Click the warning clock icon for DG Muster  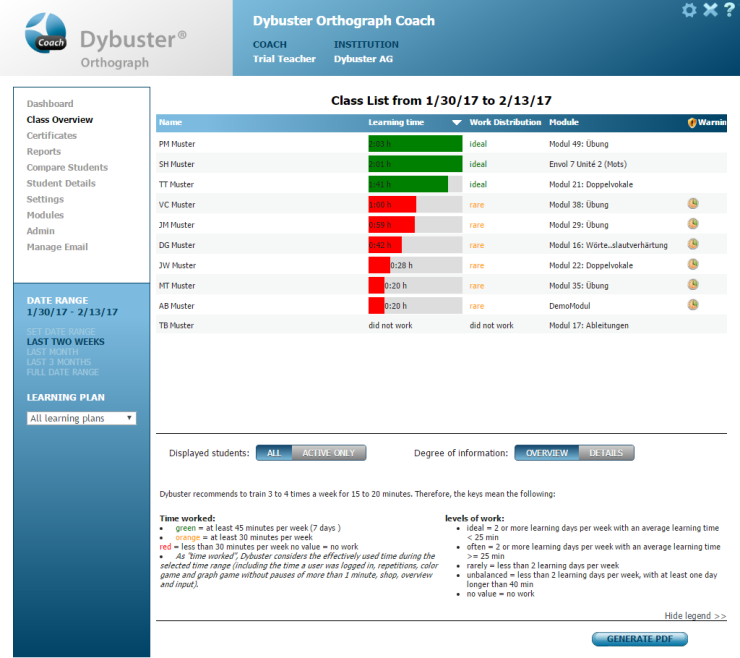coord(693,244)
